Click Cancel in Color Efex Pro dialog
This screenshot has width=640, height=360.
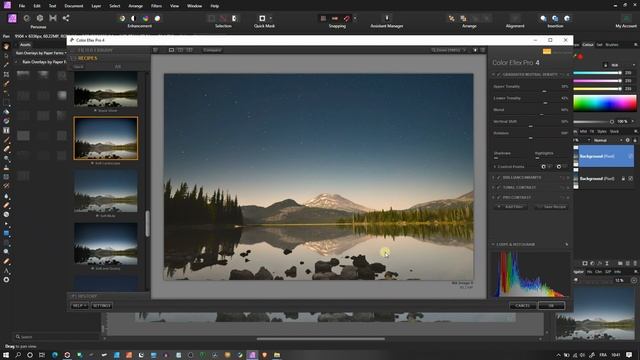tap(522, 306)
